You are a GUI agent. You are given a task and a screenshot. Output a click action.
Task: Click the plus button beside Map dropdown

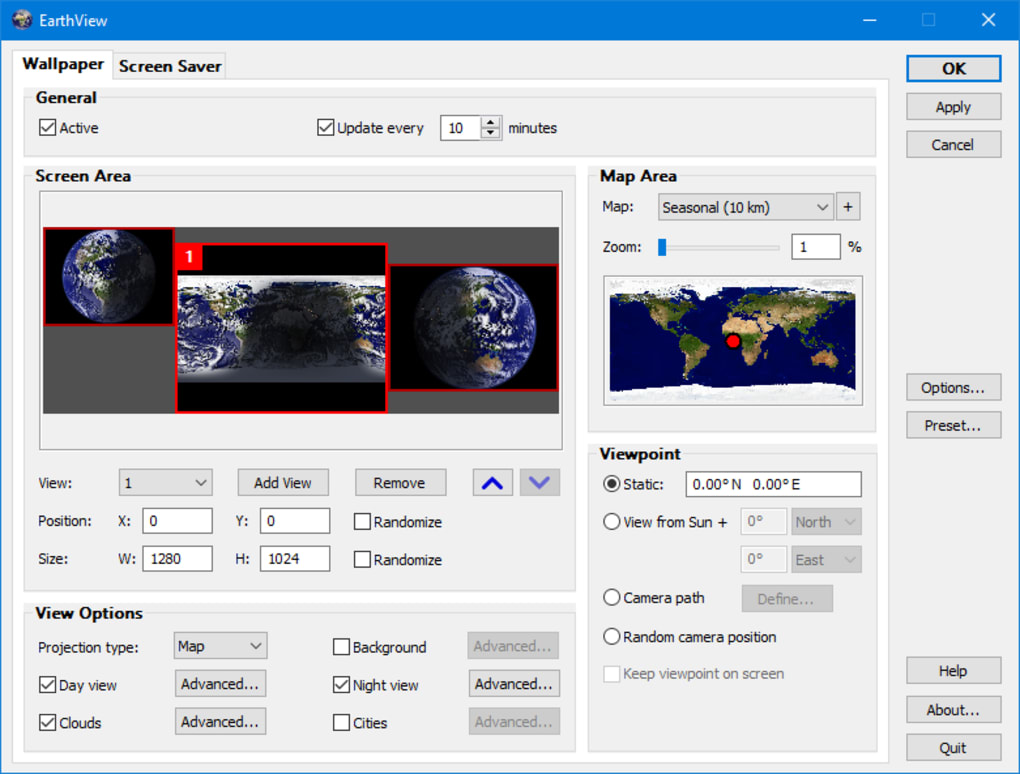point(848,207)
